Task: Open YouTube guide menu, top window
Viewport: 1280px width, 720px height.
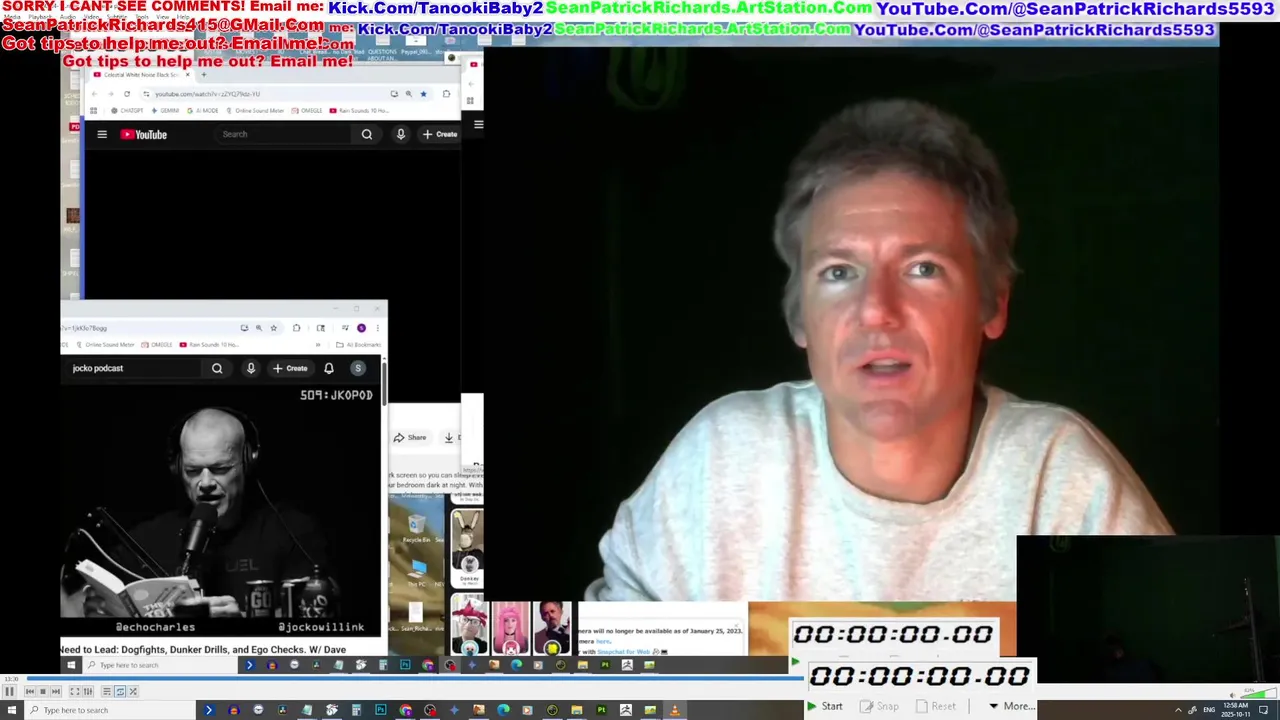Action: point(102,134)
